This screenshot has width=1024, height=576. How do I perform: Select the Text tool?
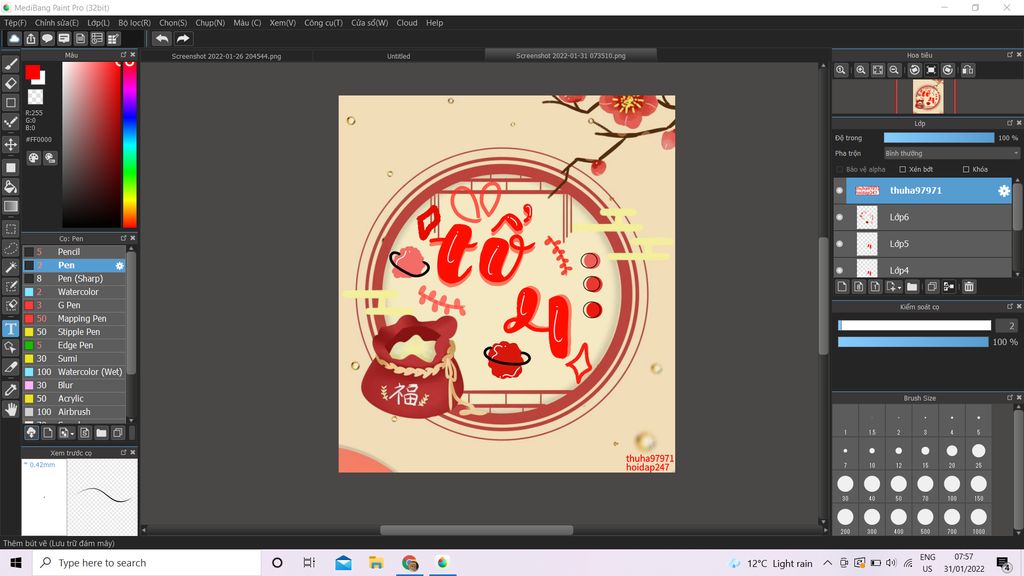[11, 328]
